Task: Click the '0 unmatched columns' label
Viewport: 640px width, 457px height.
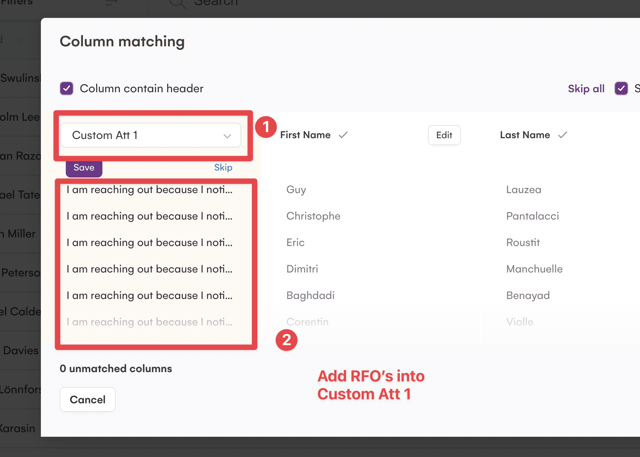Action: click(x=116, y=368)
